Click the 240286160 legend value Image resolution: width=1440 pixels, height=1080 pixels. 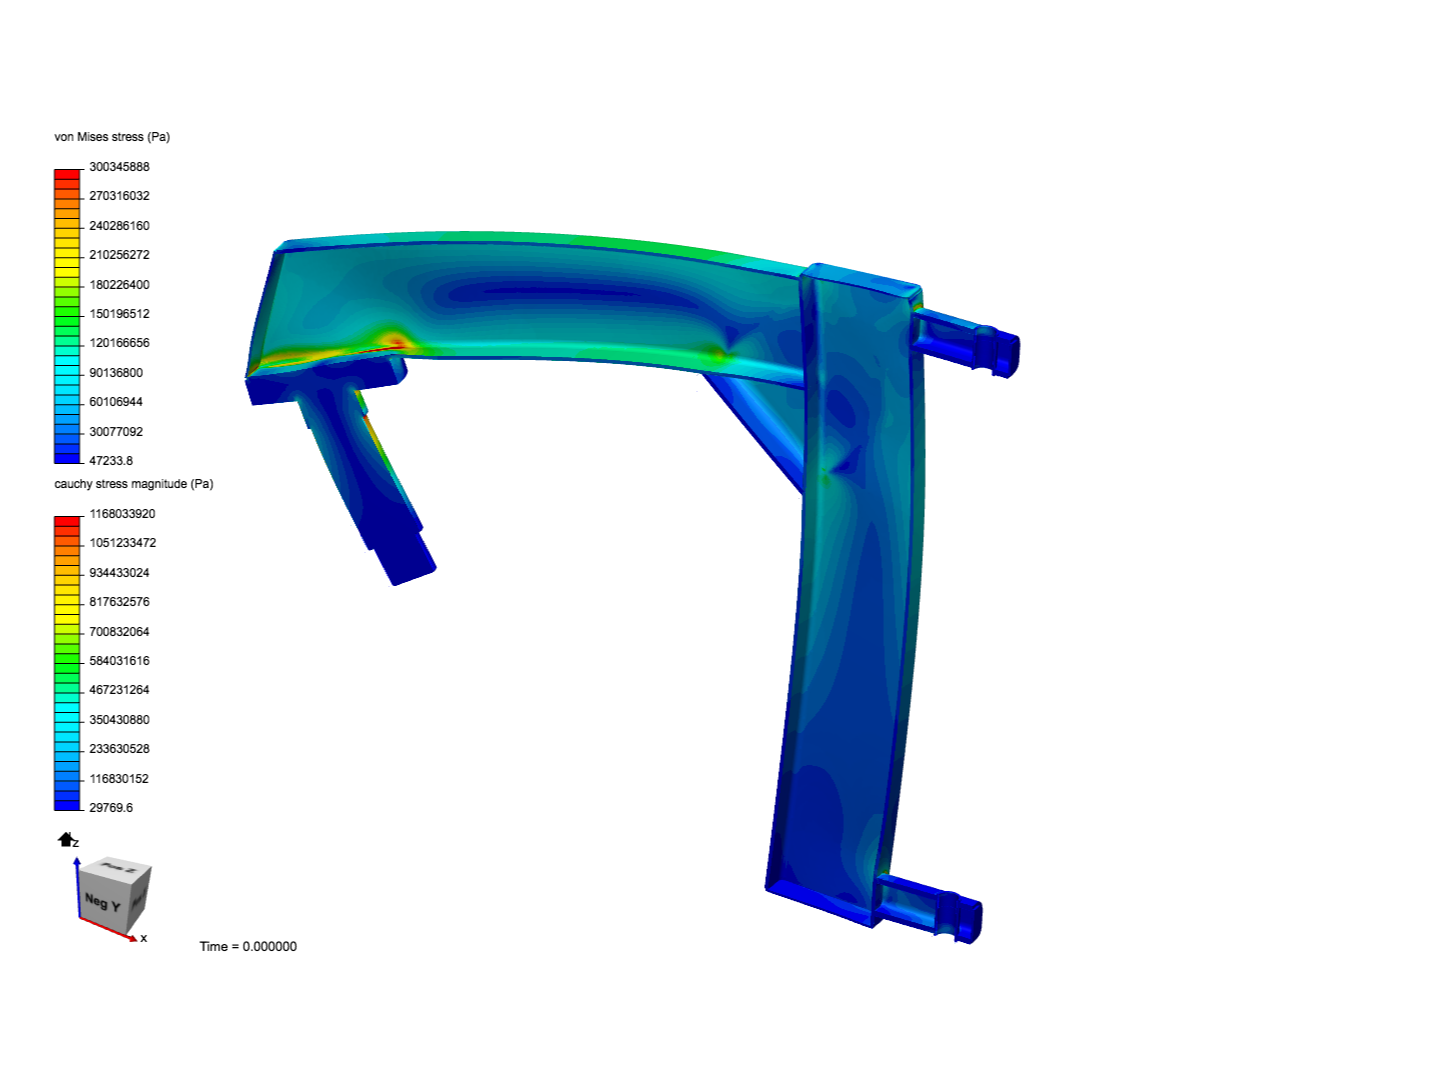tap(119, 226)
